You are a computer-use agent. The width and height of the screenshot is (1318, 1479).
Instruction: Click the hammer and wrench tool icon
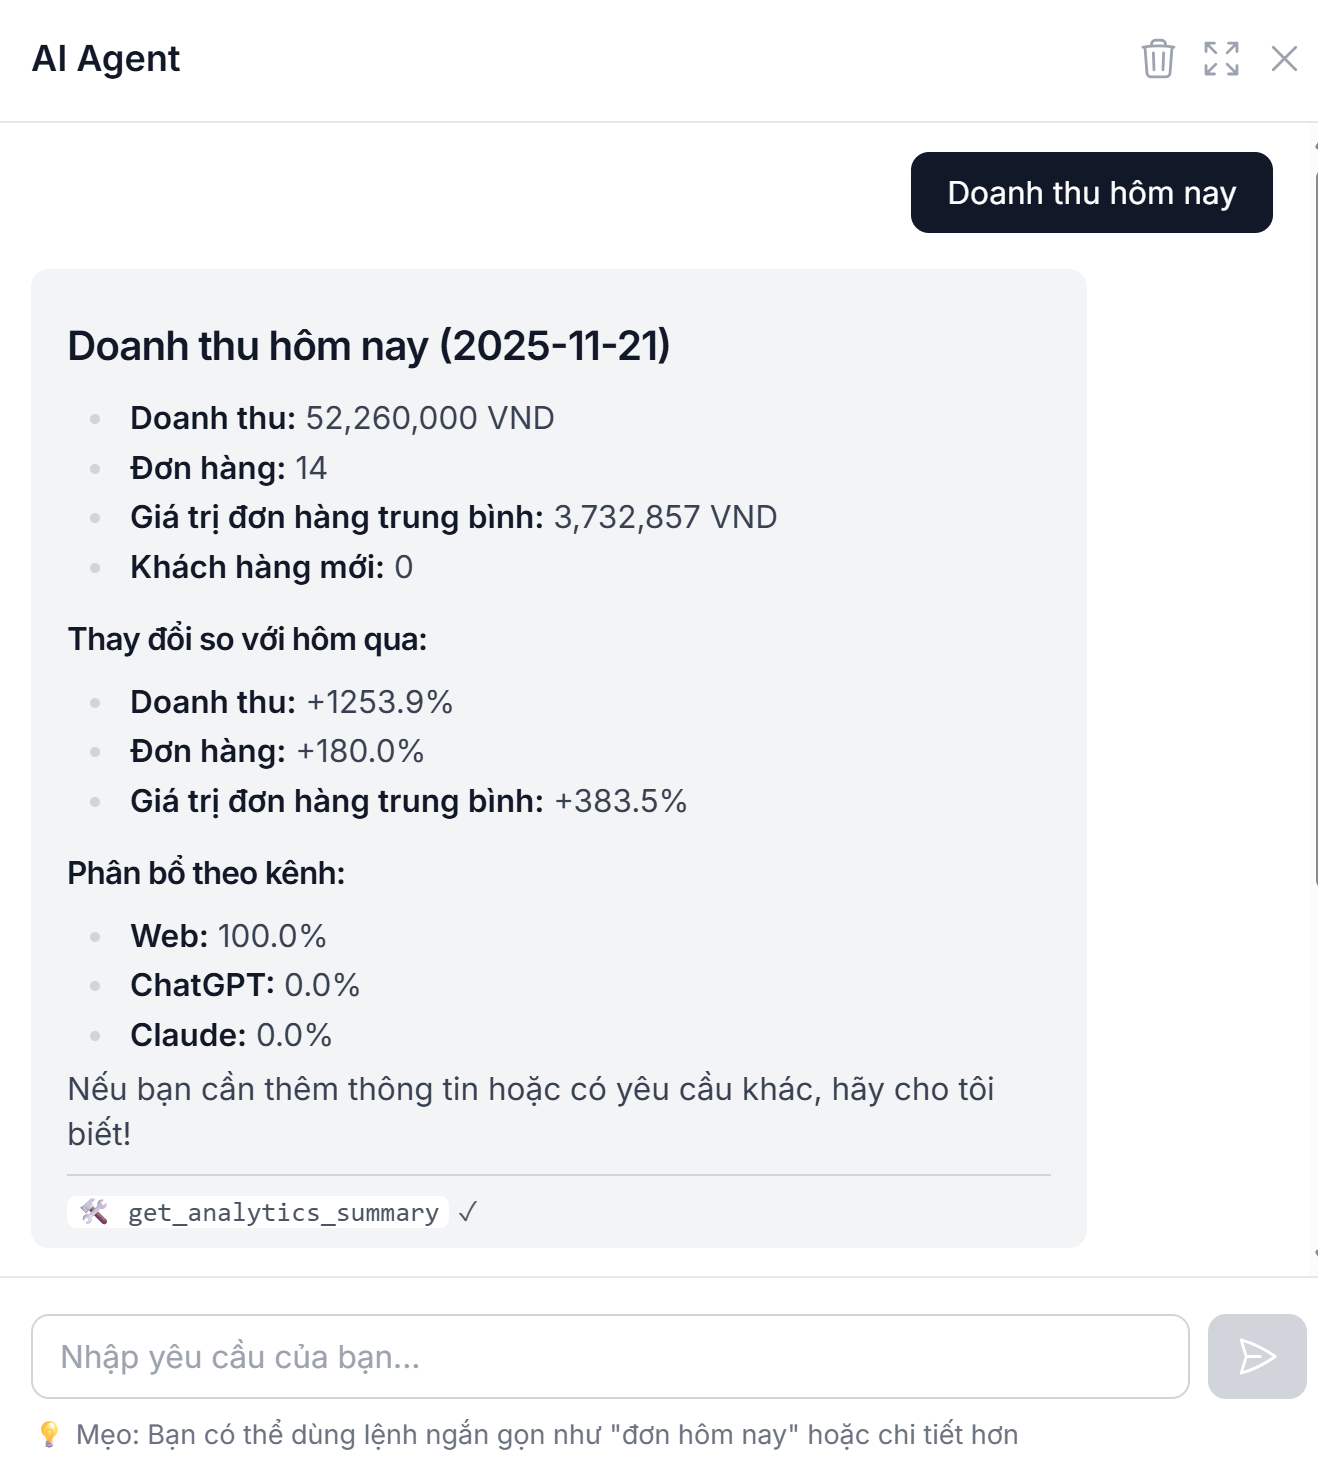[94, 1212]
